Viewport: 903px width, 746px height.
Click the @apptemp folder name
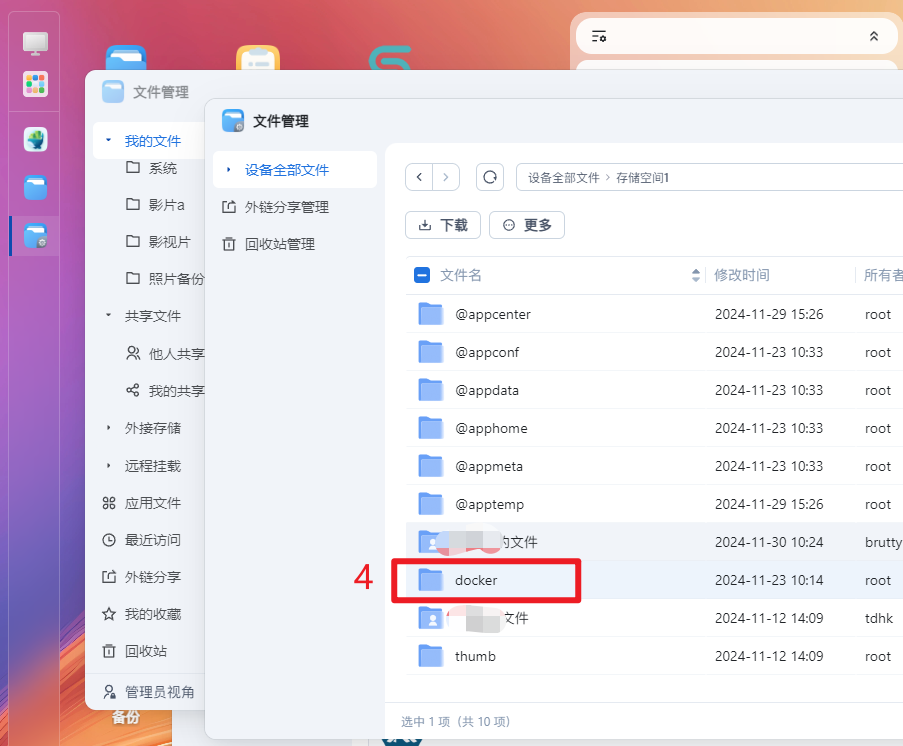point(490,505)
